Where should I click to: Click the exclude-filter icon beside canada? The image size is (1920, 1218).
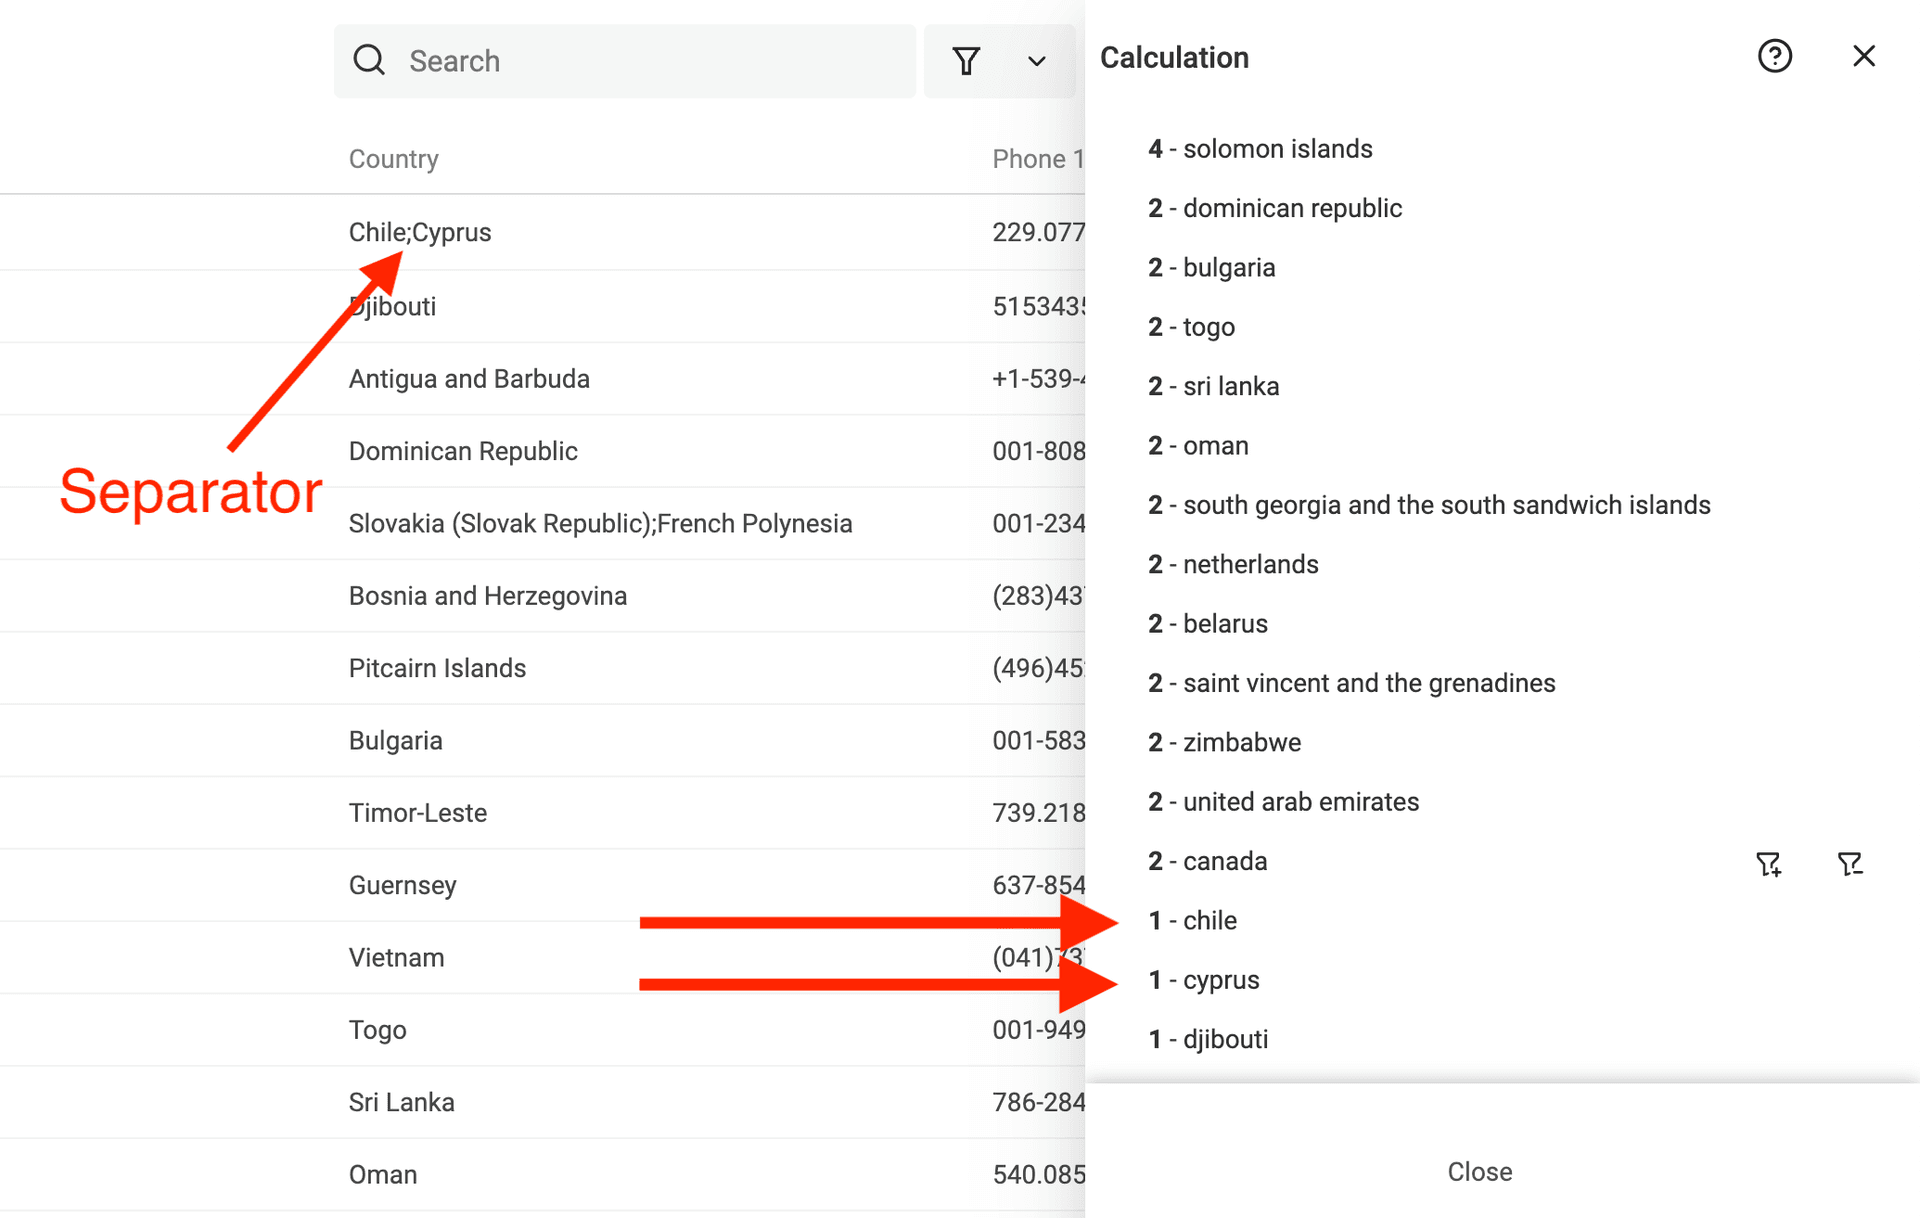point(1851,864)
